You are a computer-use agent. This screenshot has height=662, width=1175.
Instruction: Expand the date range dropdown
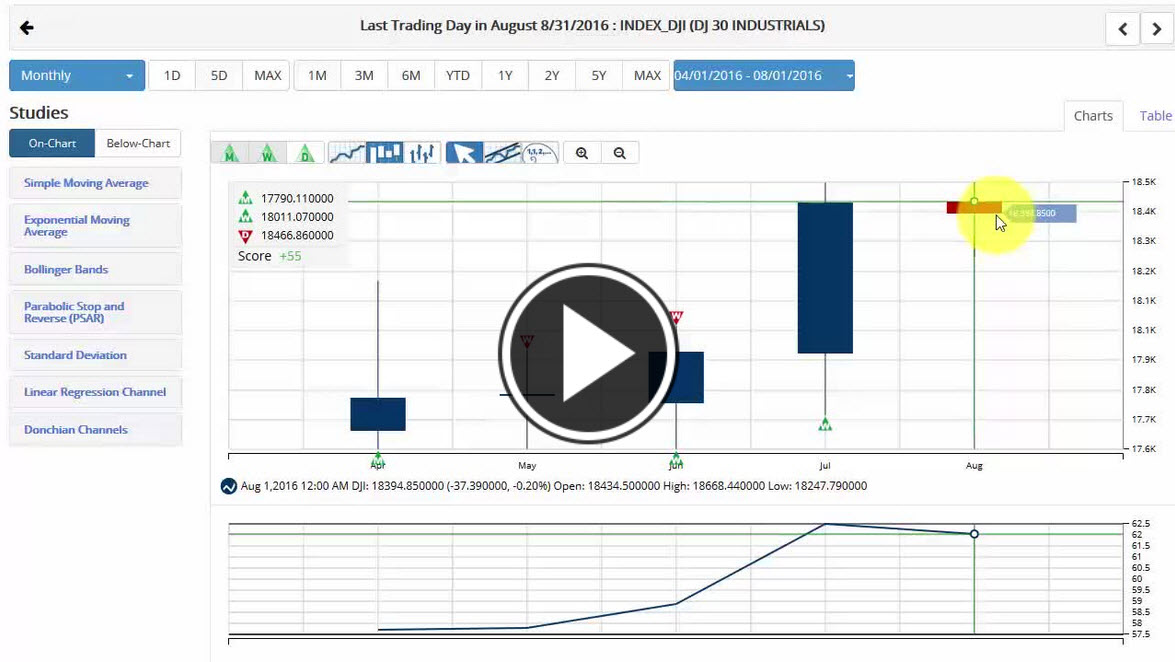tap(849, 76)
